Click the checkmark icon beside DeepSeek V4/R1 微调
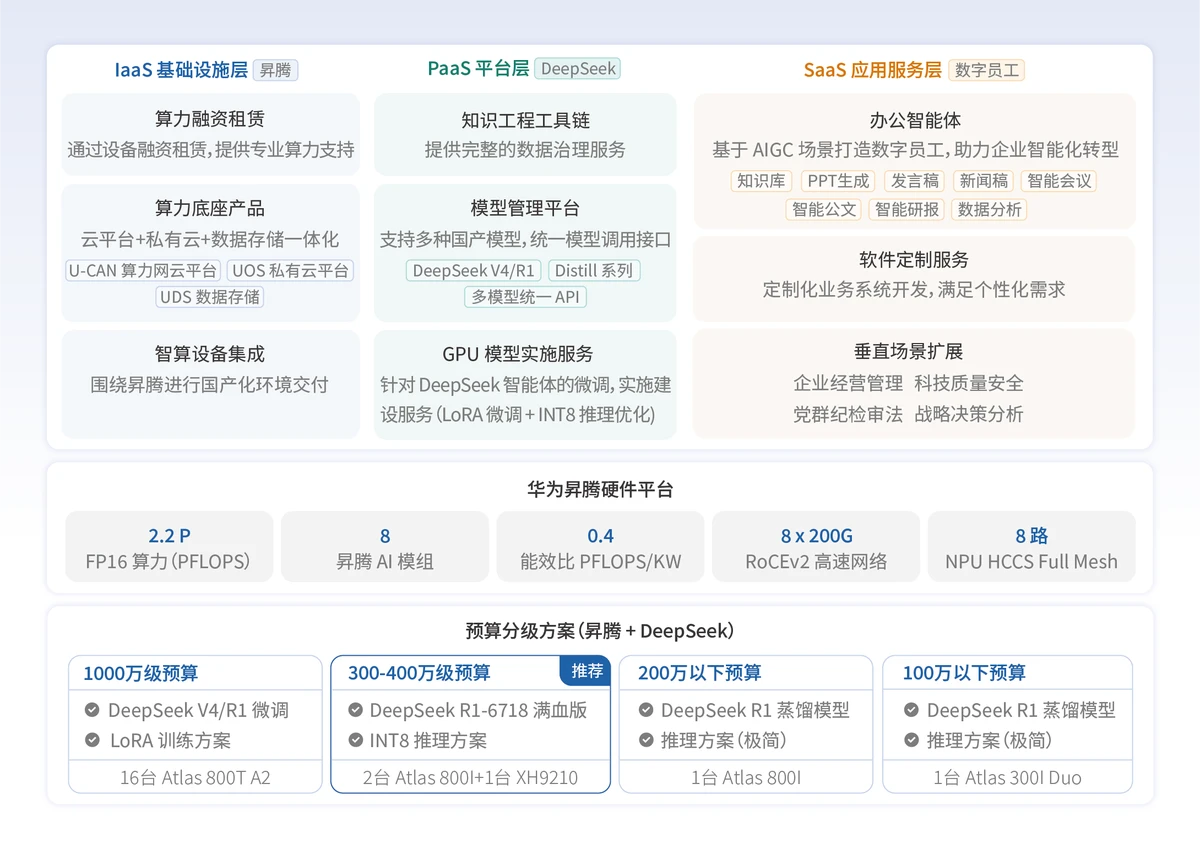The width and height of the screenshot is (1200, 849). (92, 710)
